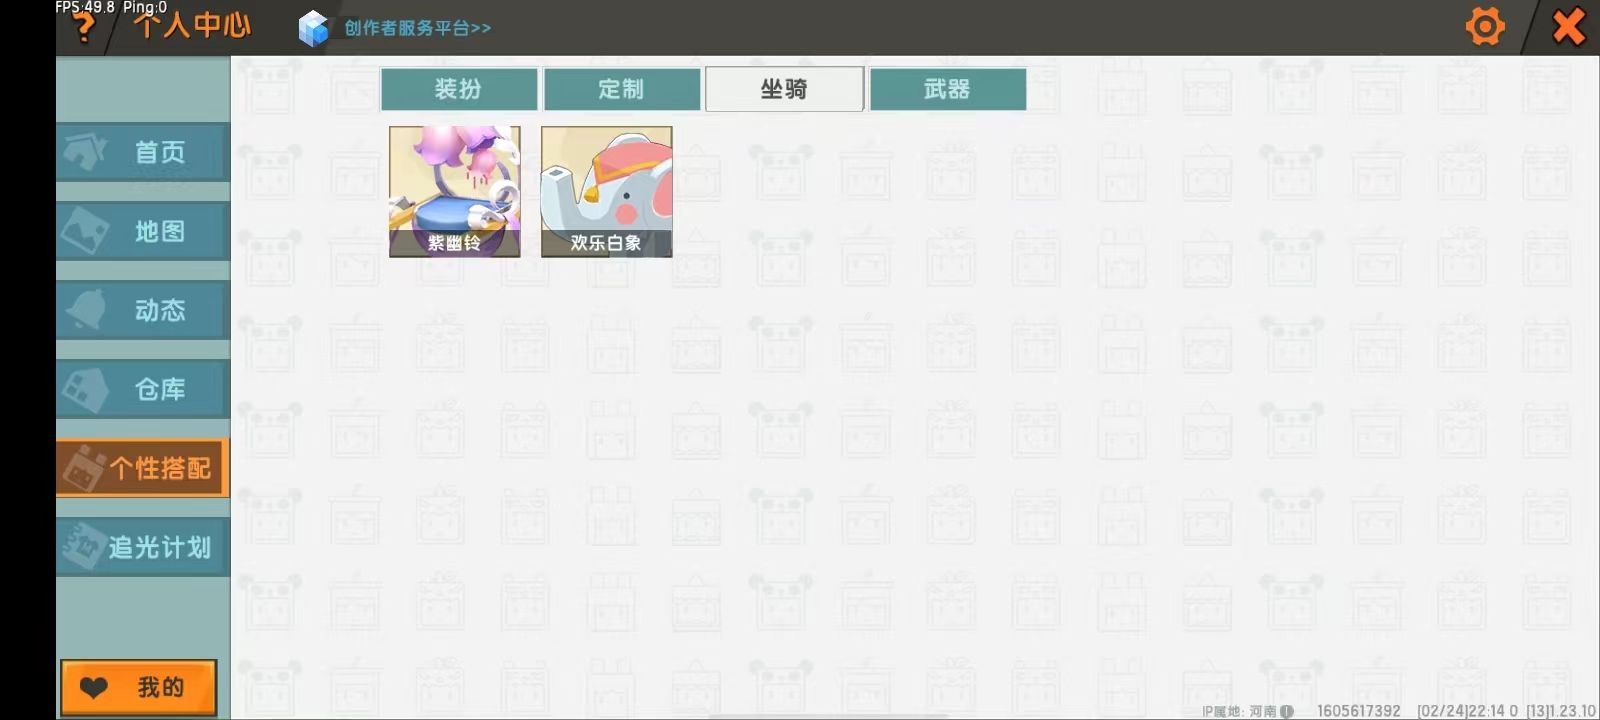Go to 首页 in the sidebar
Screen dimensions: 1600x720
click(143, 152)
